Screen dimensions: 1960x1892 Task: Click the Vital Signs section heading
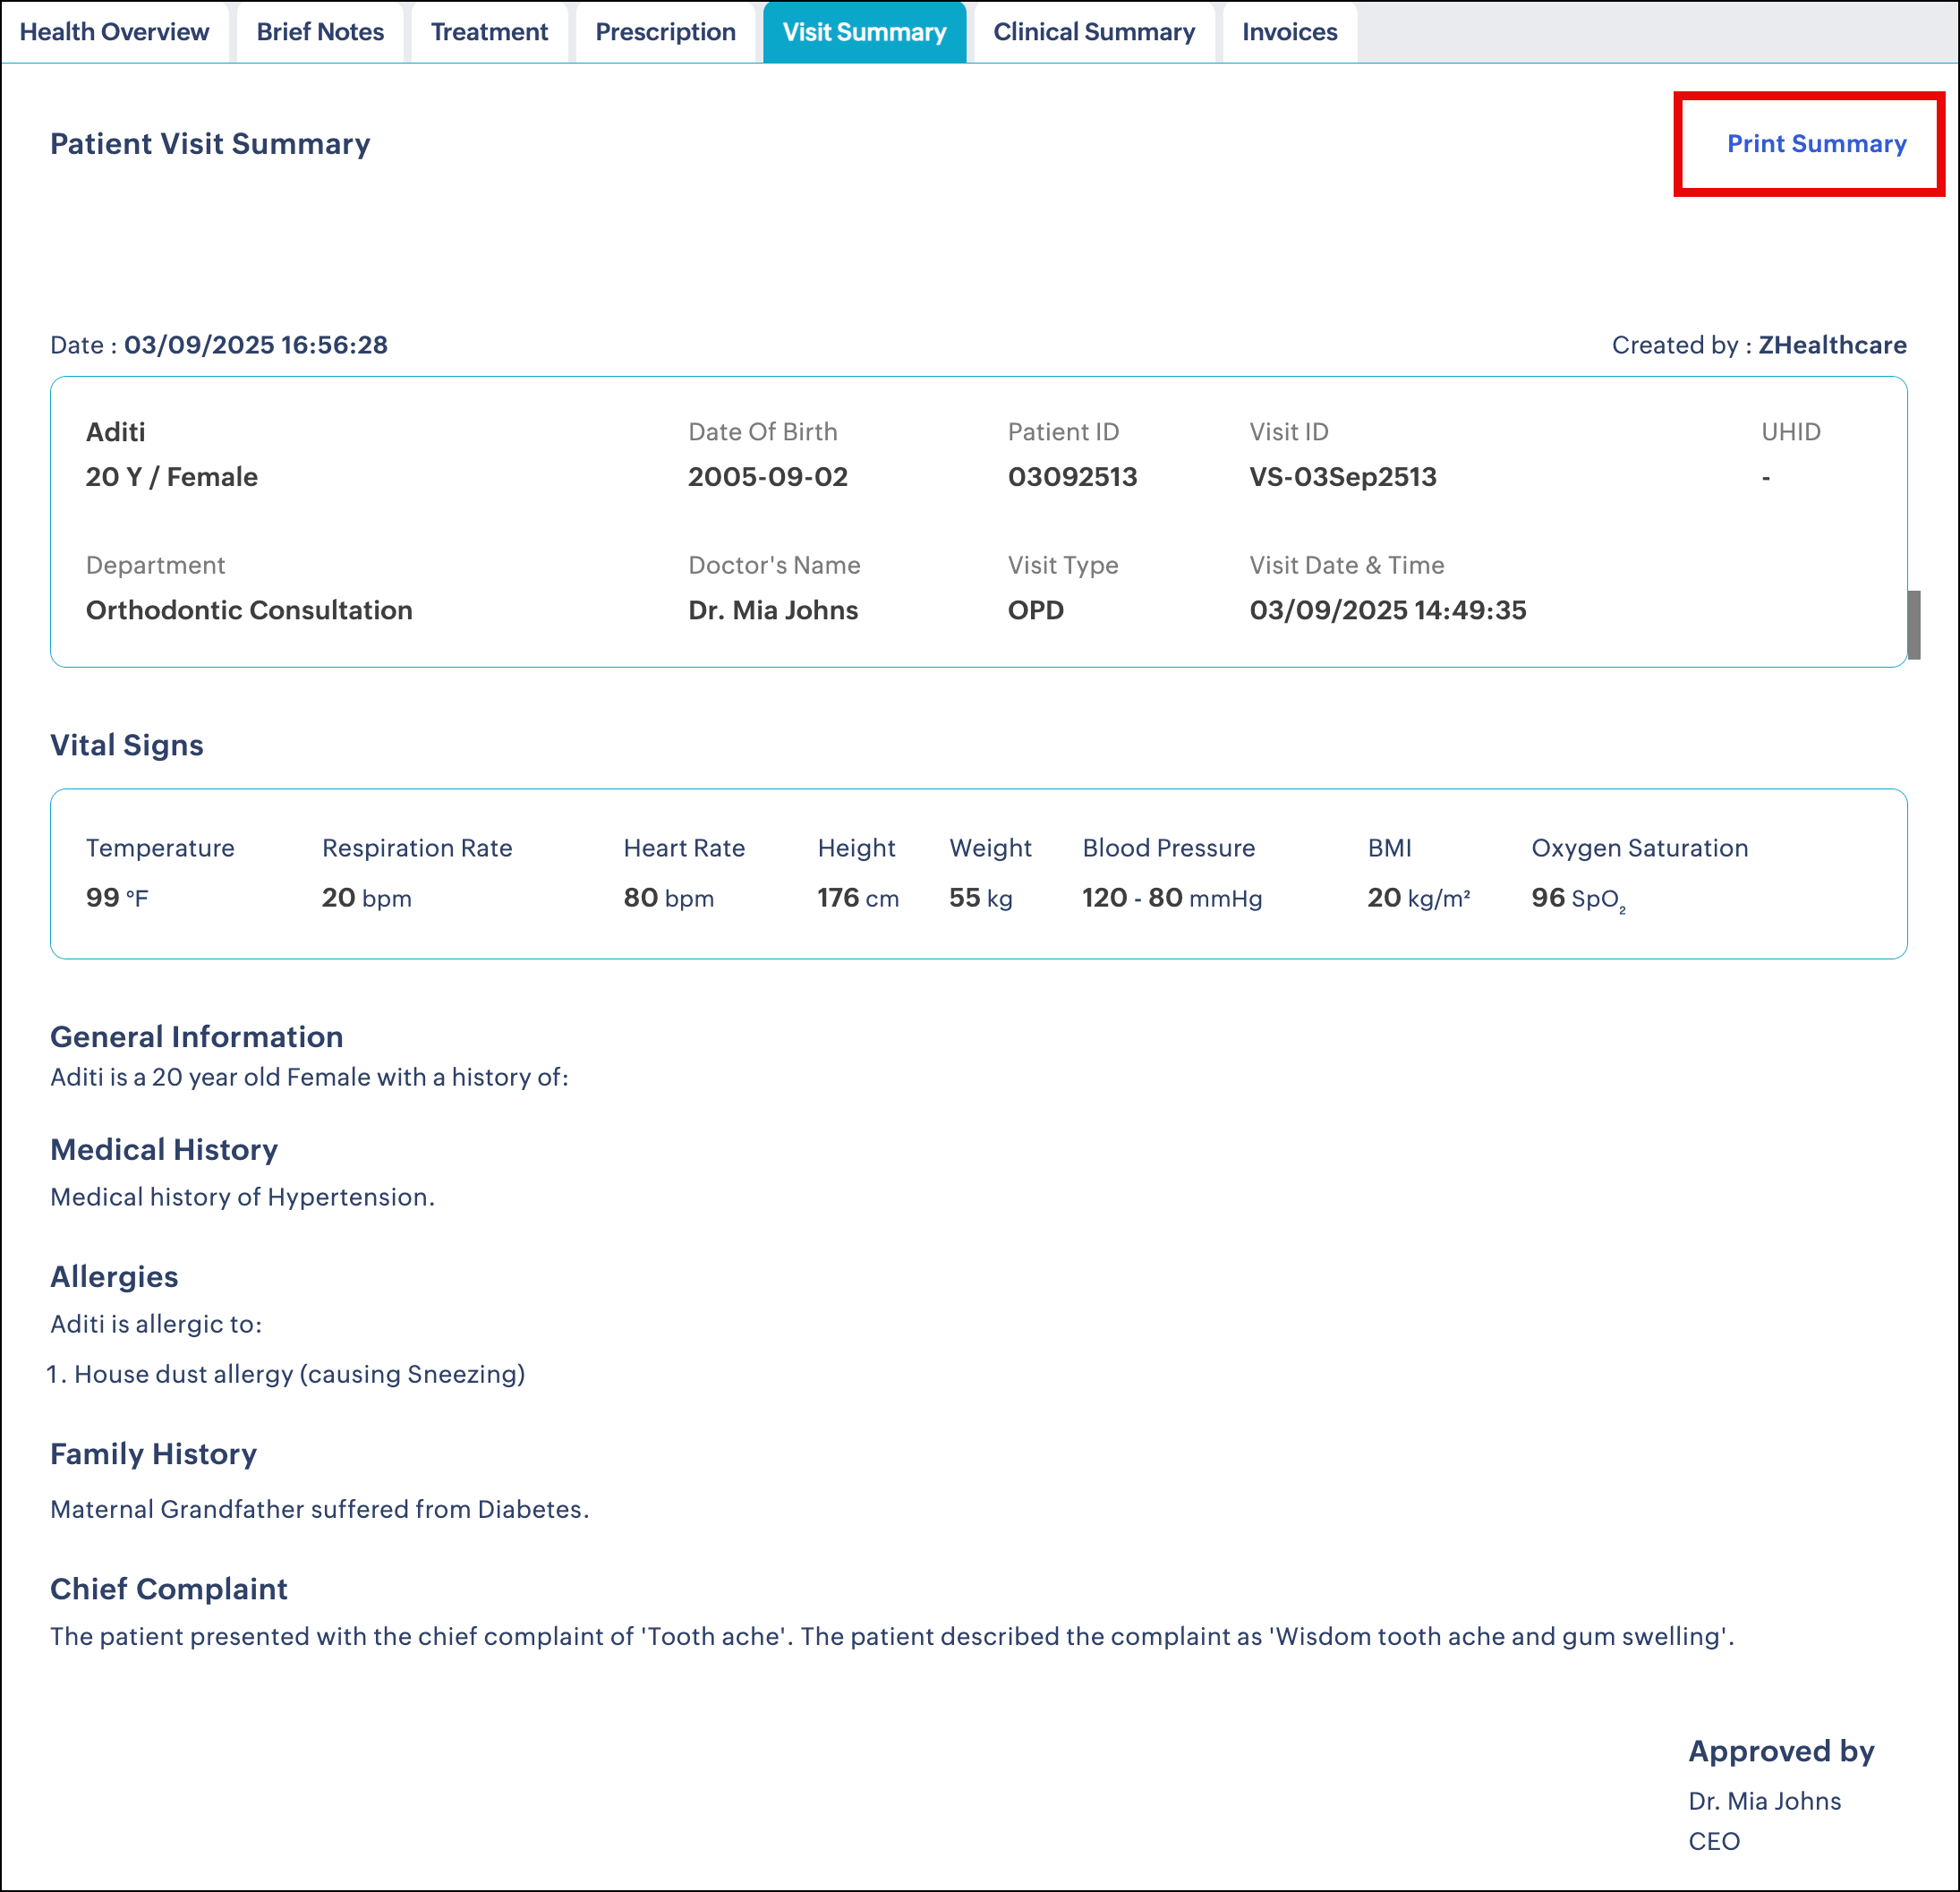pos(127,745)
